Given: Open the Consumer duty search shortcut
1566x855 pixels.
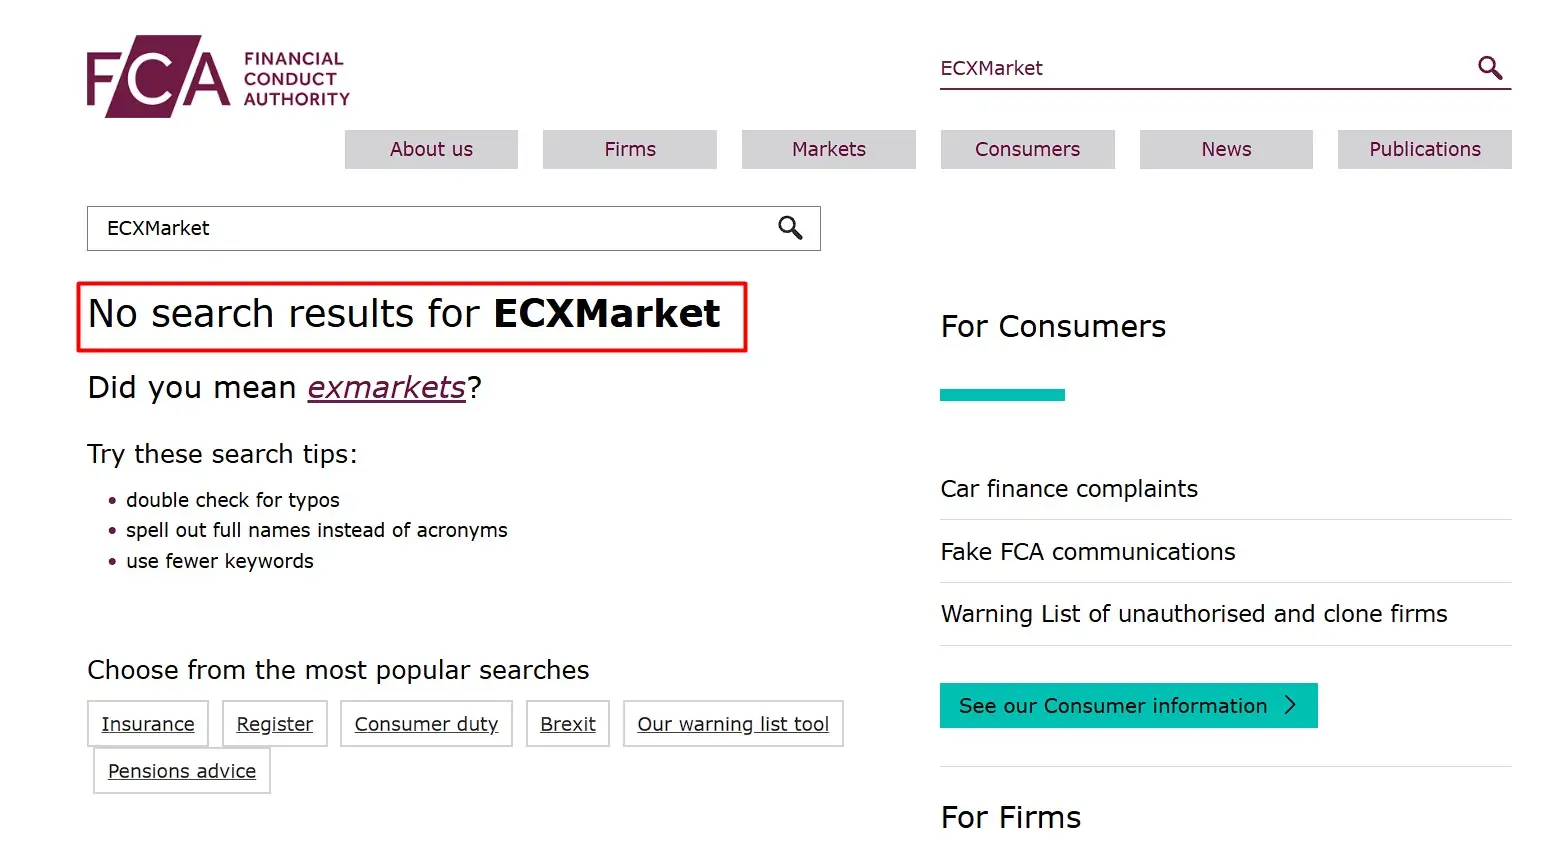Looking at the screenshot, I should click(x=426, y=723).
